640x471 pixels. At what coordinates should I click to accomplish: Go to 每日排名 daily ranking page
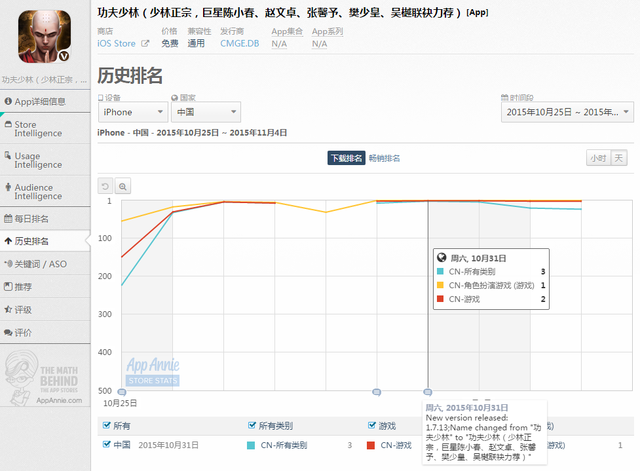tap(45, 219)
